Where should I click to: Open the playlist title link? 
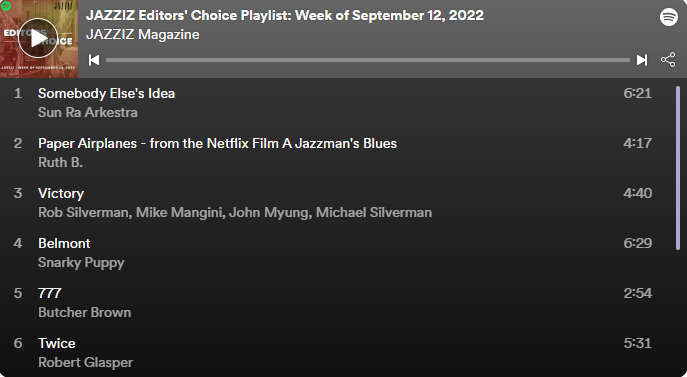[285, 15]
